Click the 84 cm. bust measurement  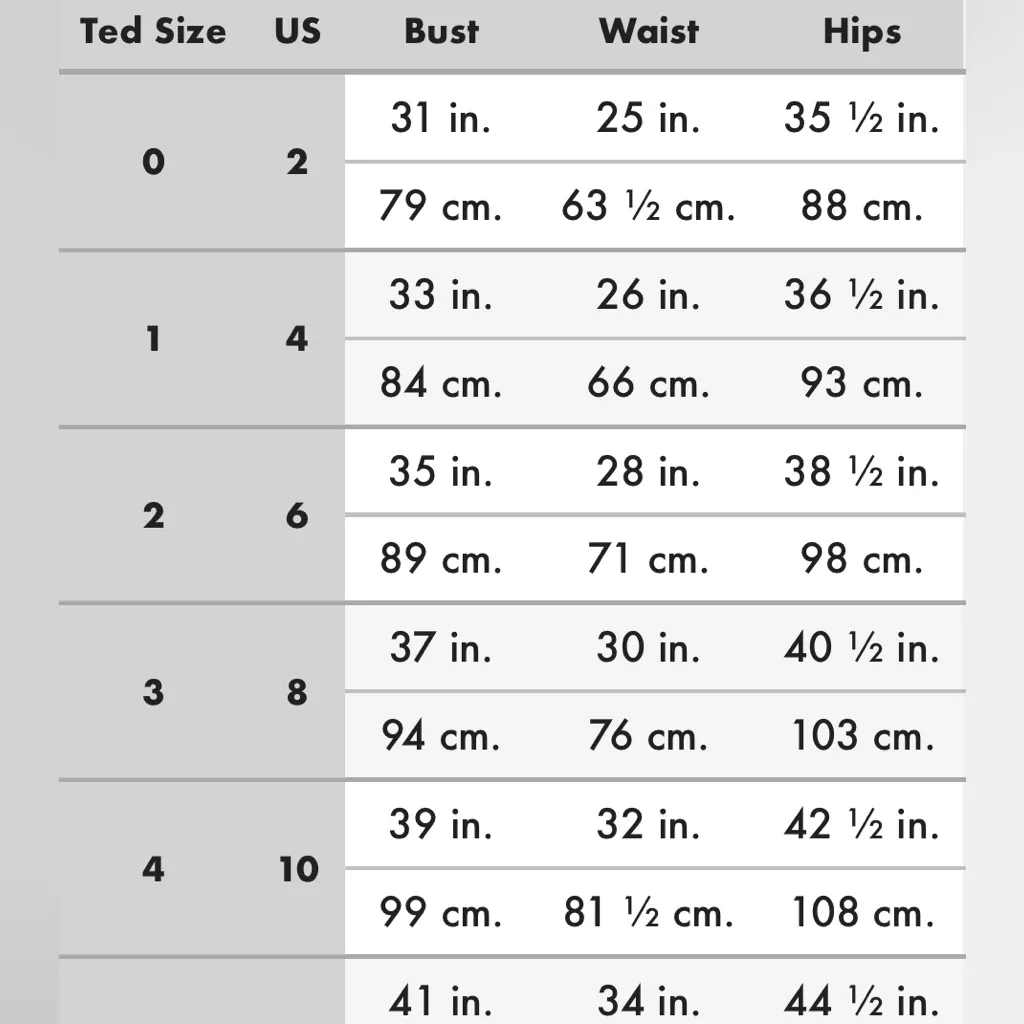(x=441, y=384)
